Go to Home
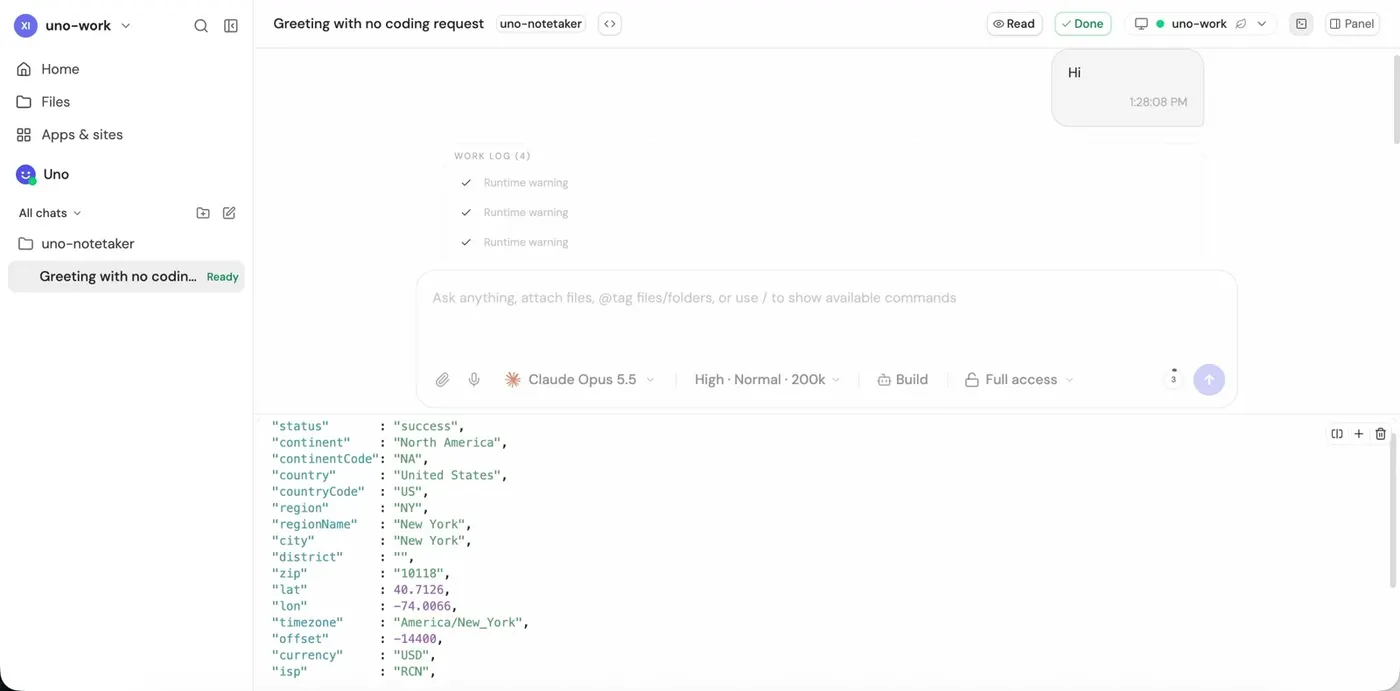Viewport: 1400px width, 691px height. 60,69
